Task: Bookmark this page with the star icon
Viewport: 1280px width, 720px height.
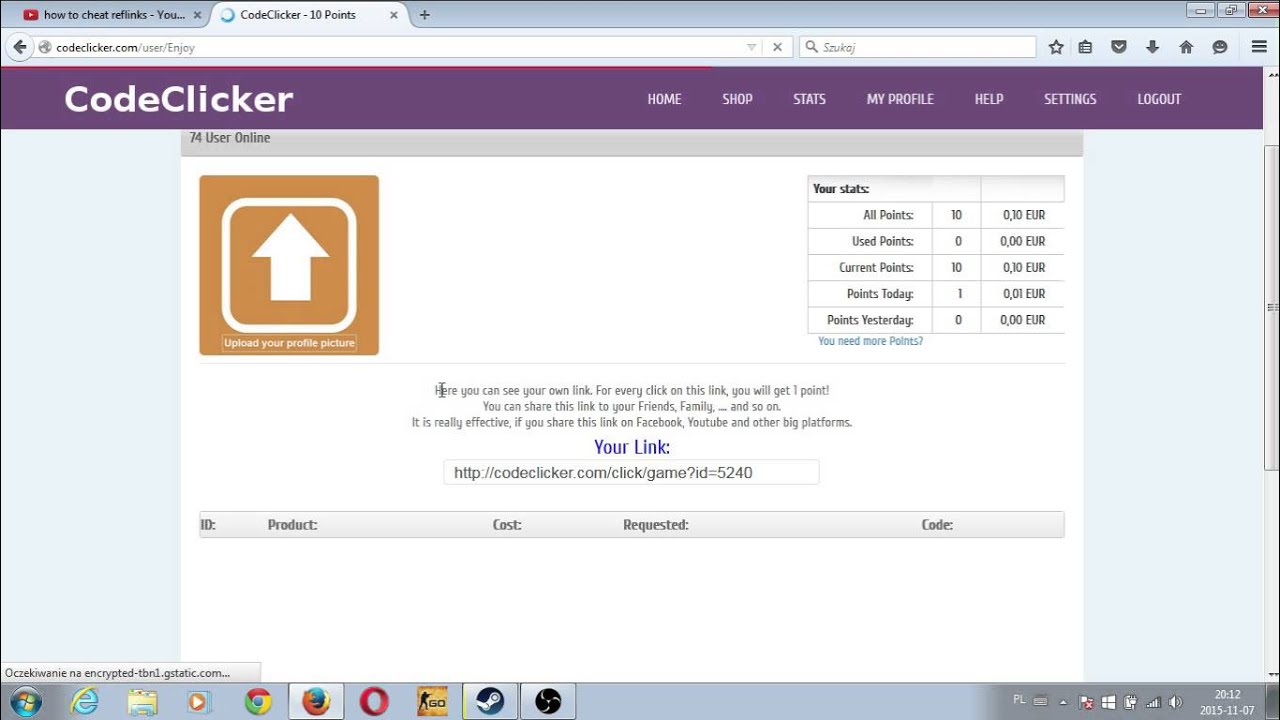Action: pyautogui.click(x=1056, y=47)
